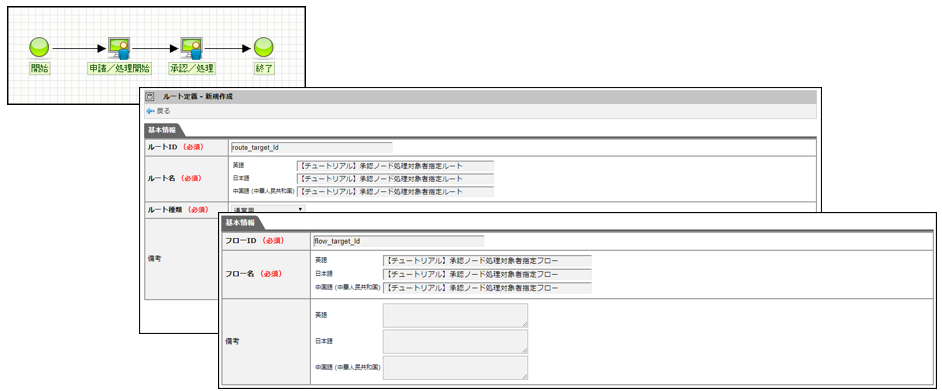The image size is (942, 391).
Task: Focus the English ルート名 field
Action: tap(395, 166)
